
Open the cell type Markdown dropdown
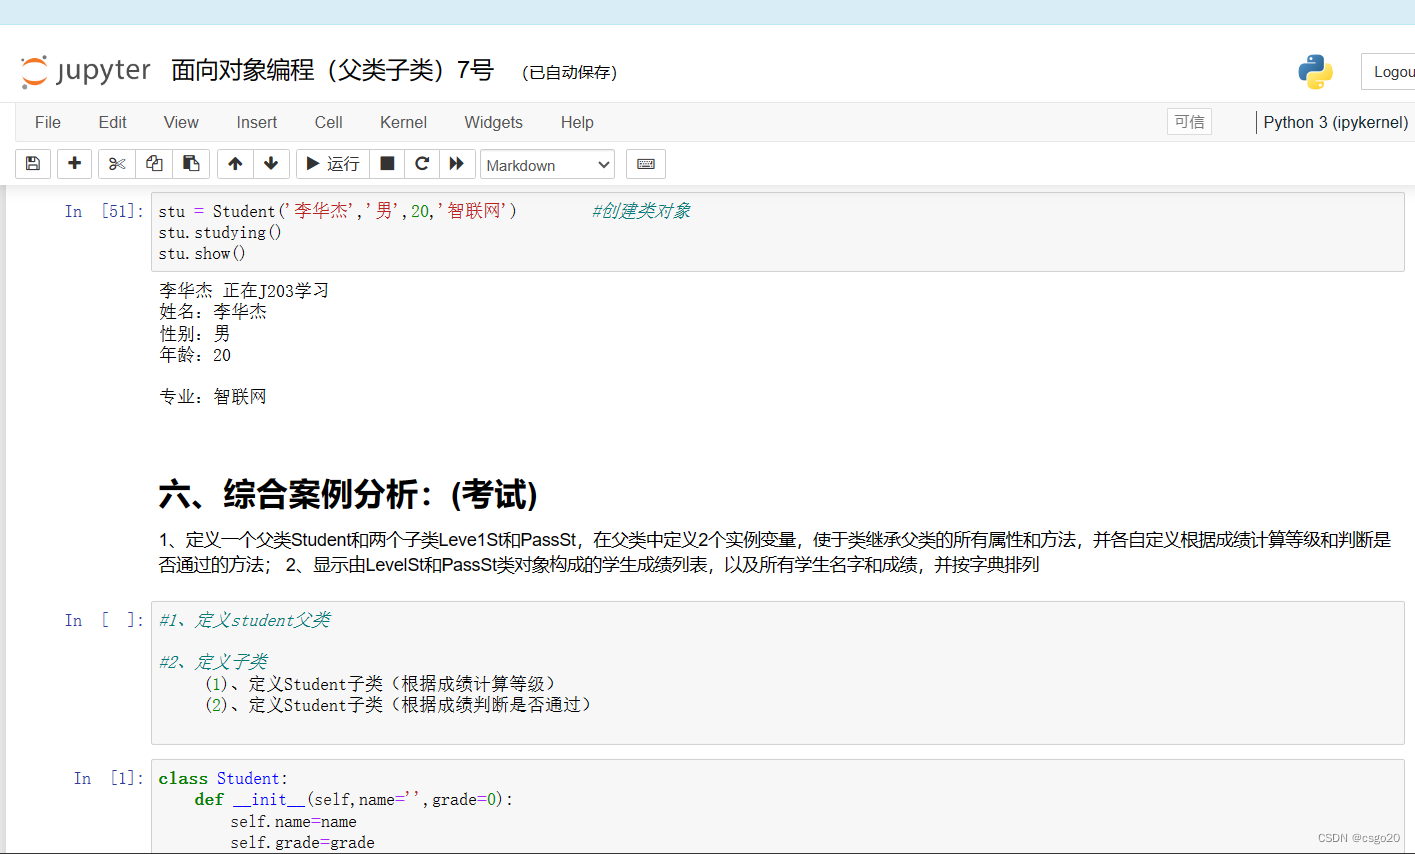(547, 165)
